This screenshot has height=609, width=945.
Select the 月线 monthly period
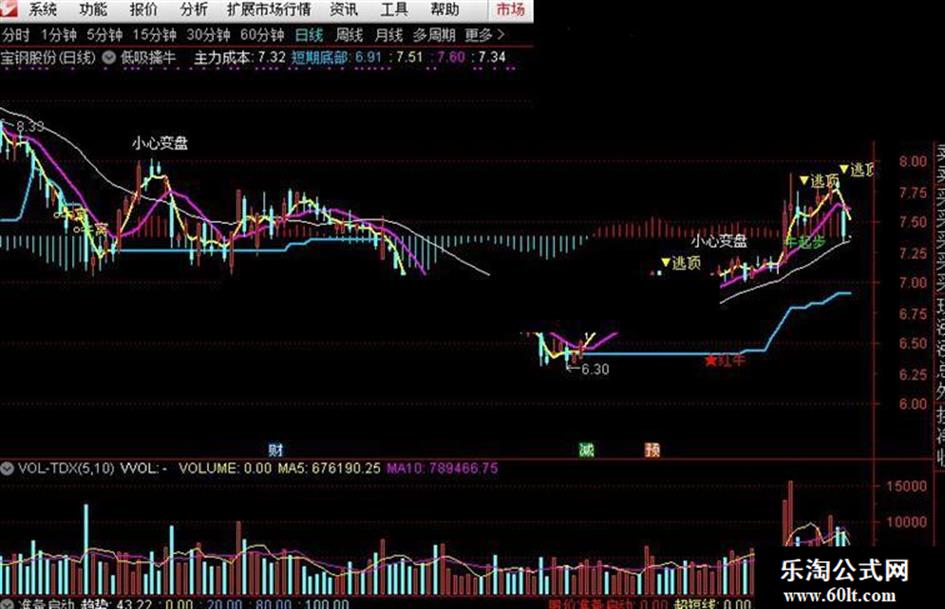click(x=389, y=35)
